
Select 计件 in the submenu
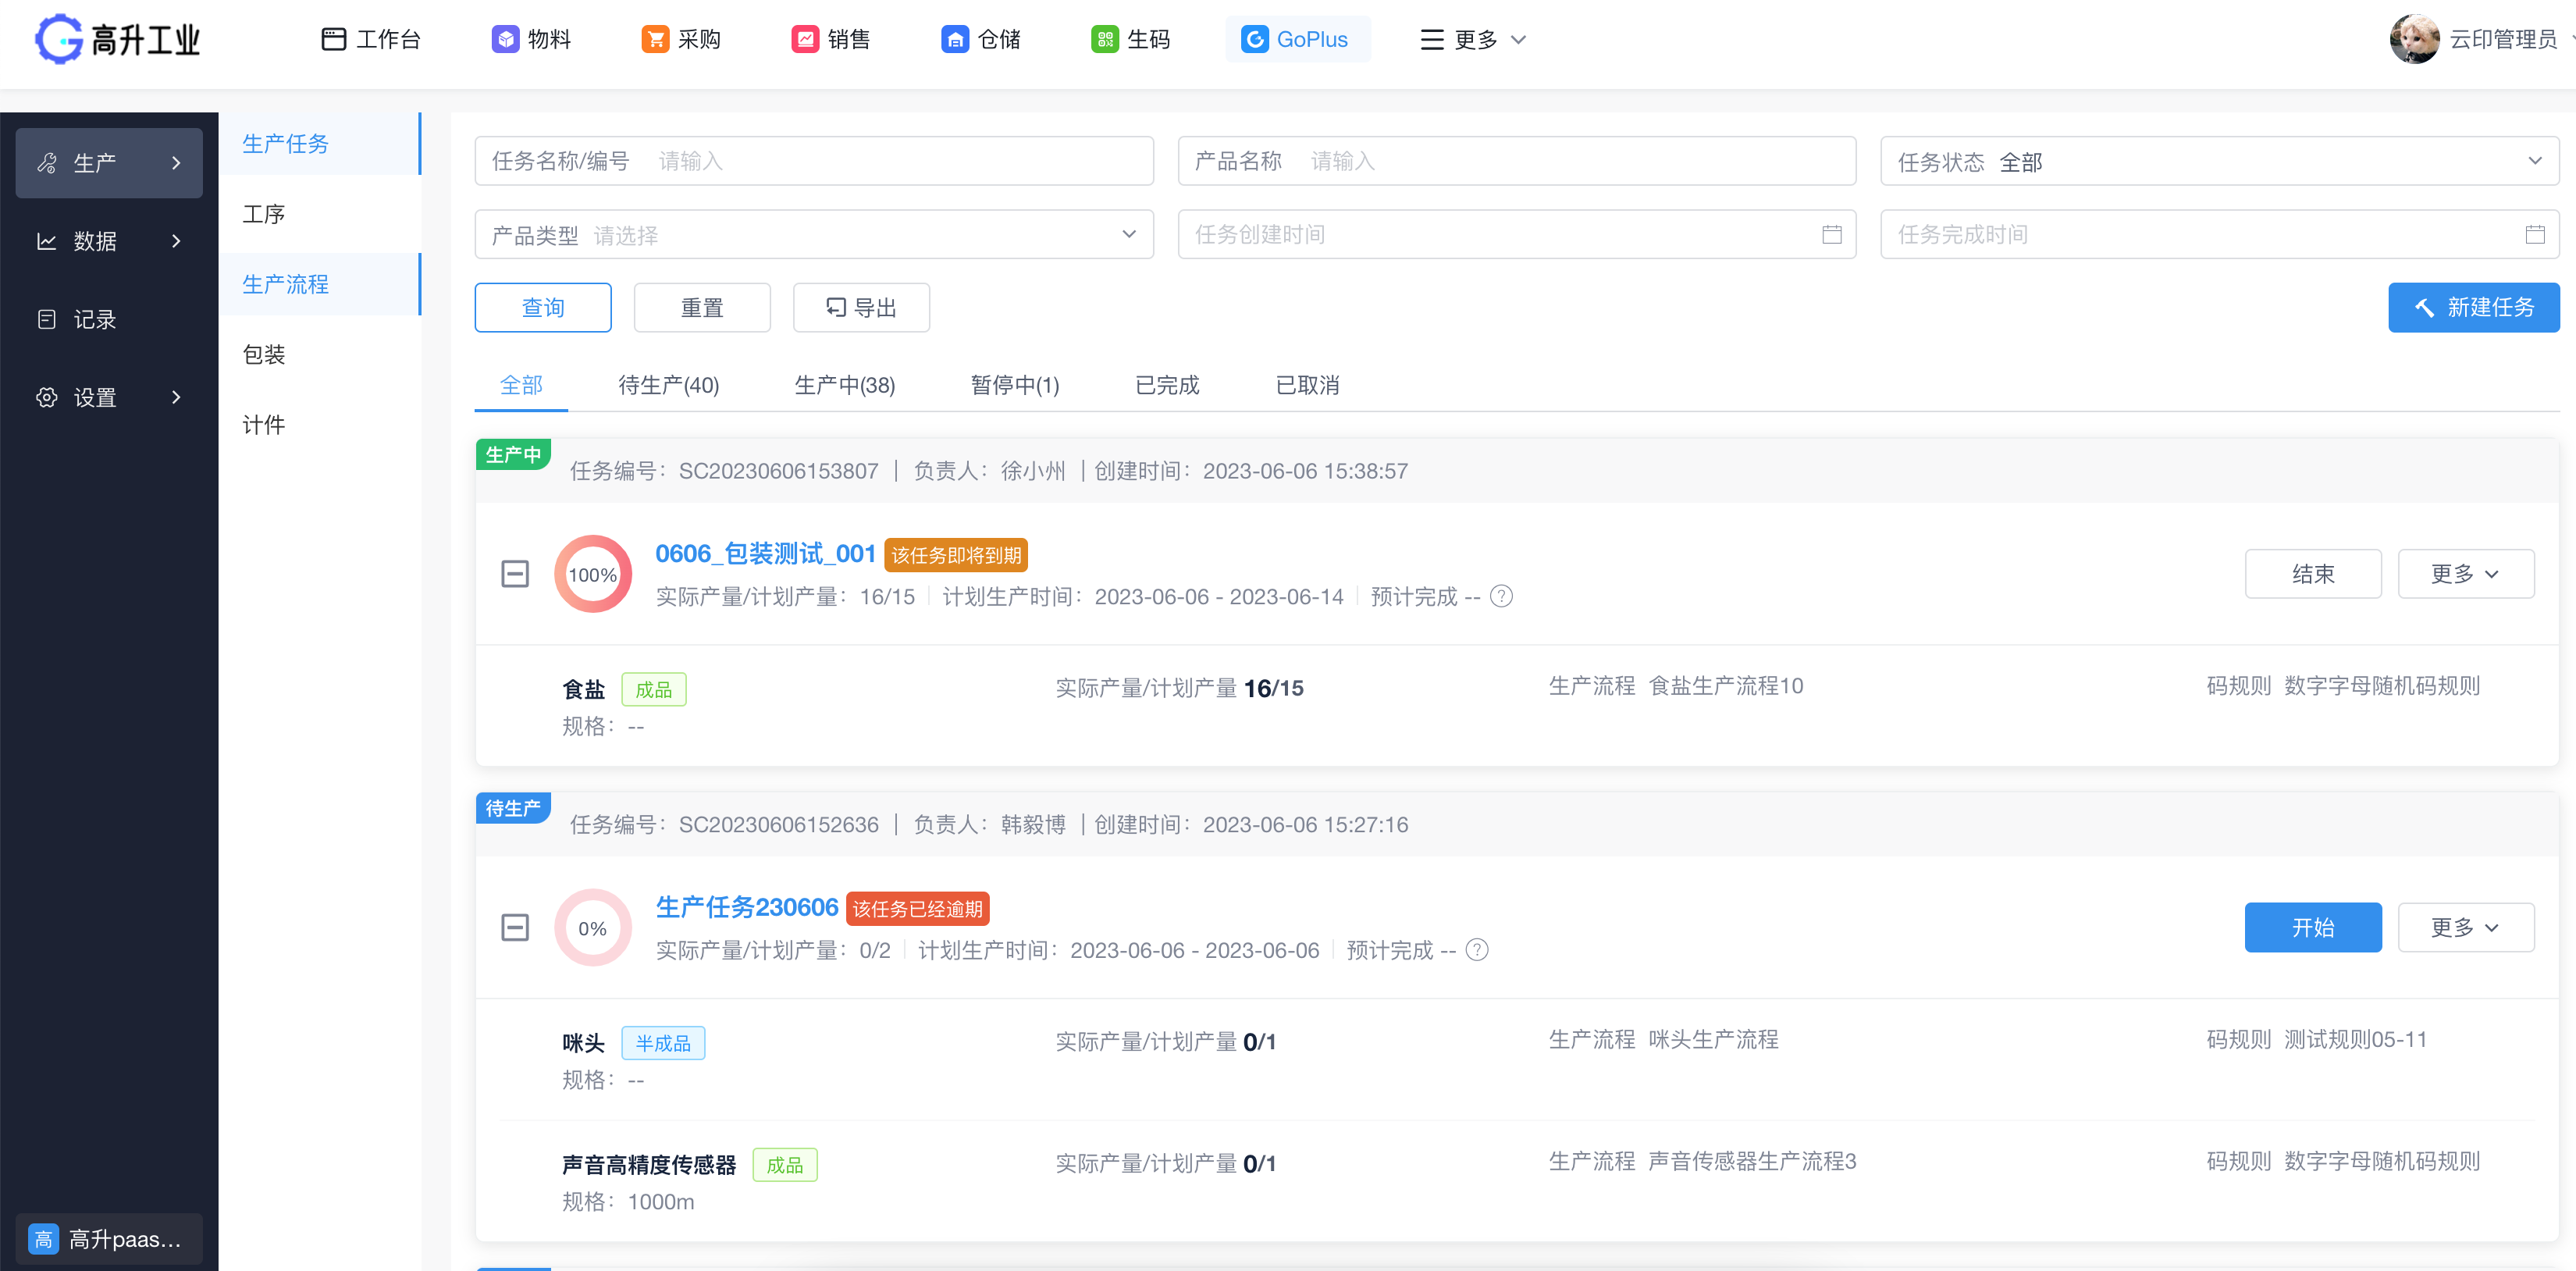[x=320, y=425]
